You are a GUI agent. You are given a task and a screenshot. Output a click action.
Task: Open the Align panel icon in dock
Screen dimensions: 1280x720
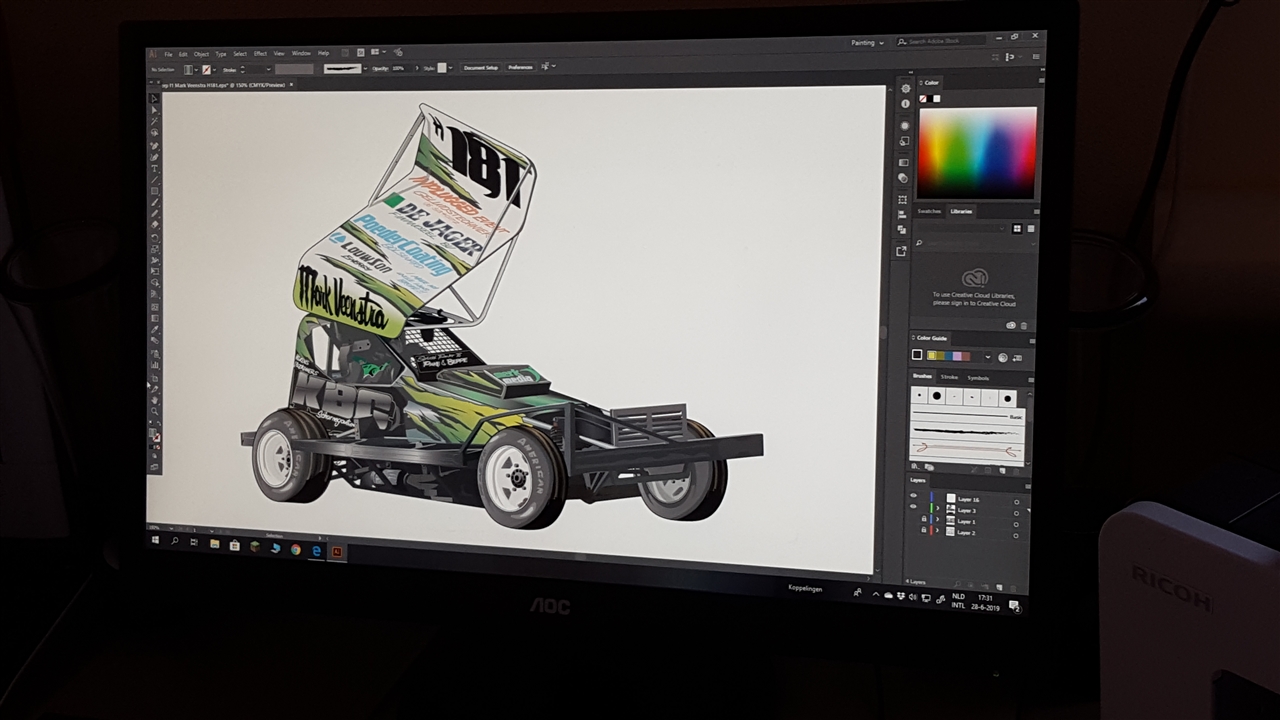[902, 215]
